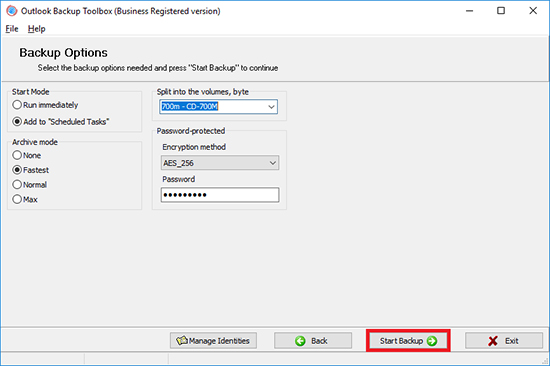The width and height of the screenshot is (550, 366).
Task: Open the Encryption method AES_256 dropdown
Action: point(220,163)
